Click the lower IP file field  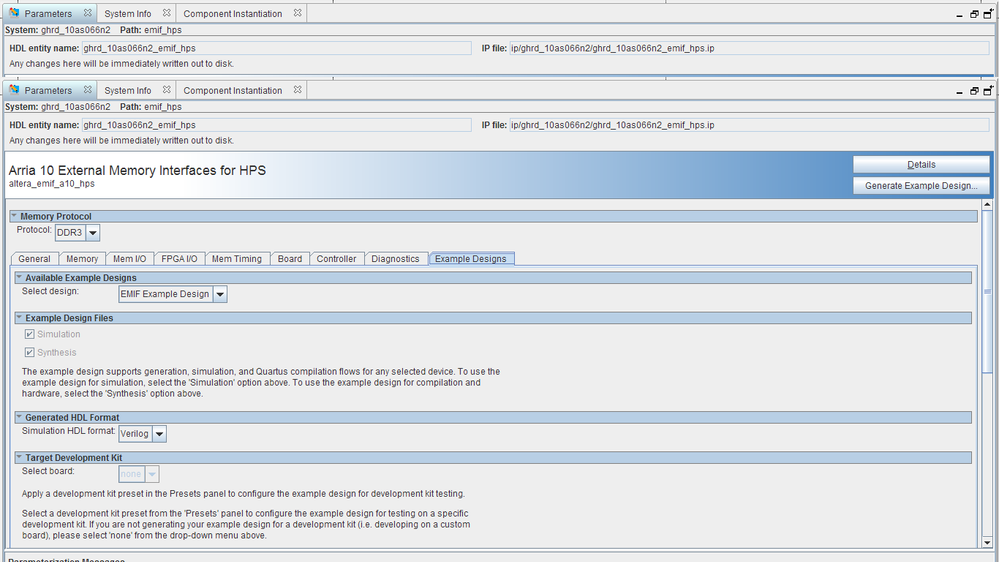tap(749, 125)
